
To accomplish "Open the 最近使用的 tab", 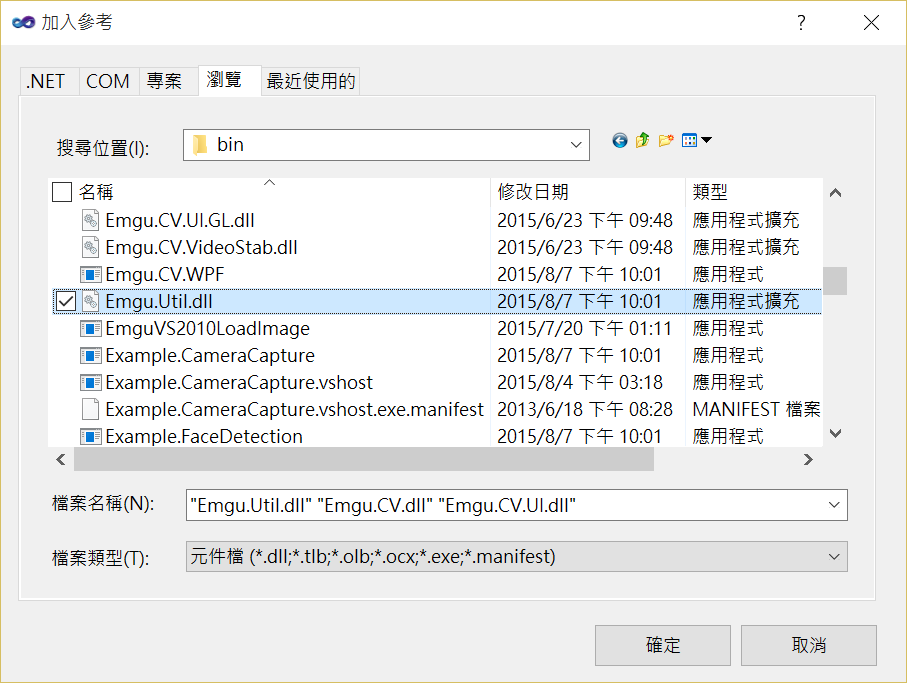I will coord(311,81).
